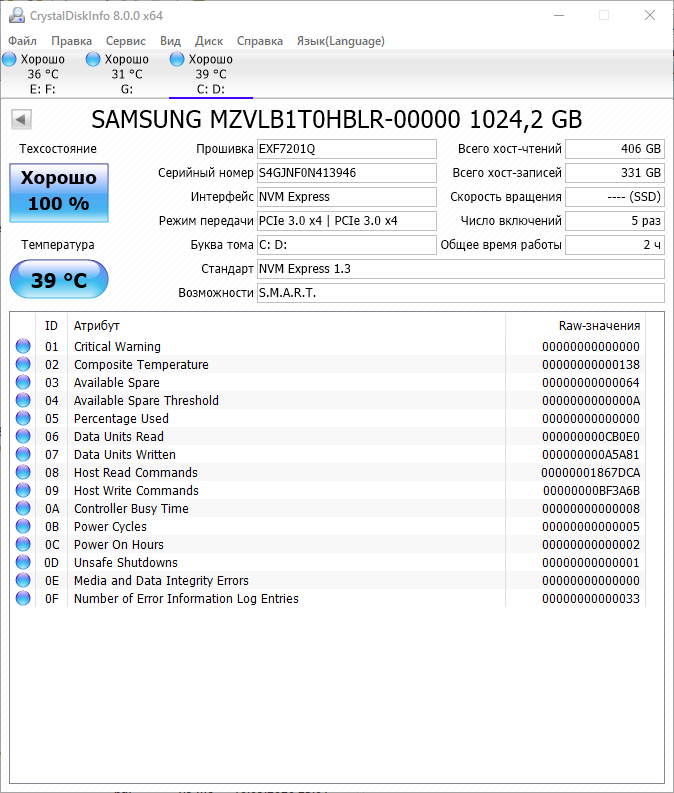Click the Возможности field S.M.A.R.T.
674x793 pixels.
pos(461,293)
